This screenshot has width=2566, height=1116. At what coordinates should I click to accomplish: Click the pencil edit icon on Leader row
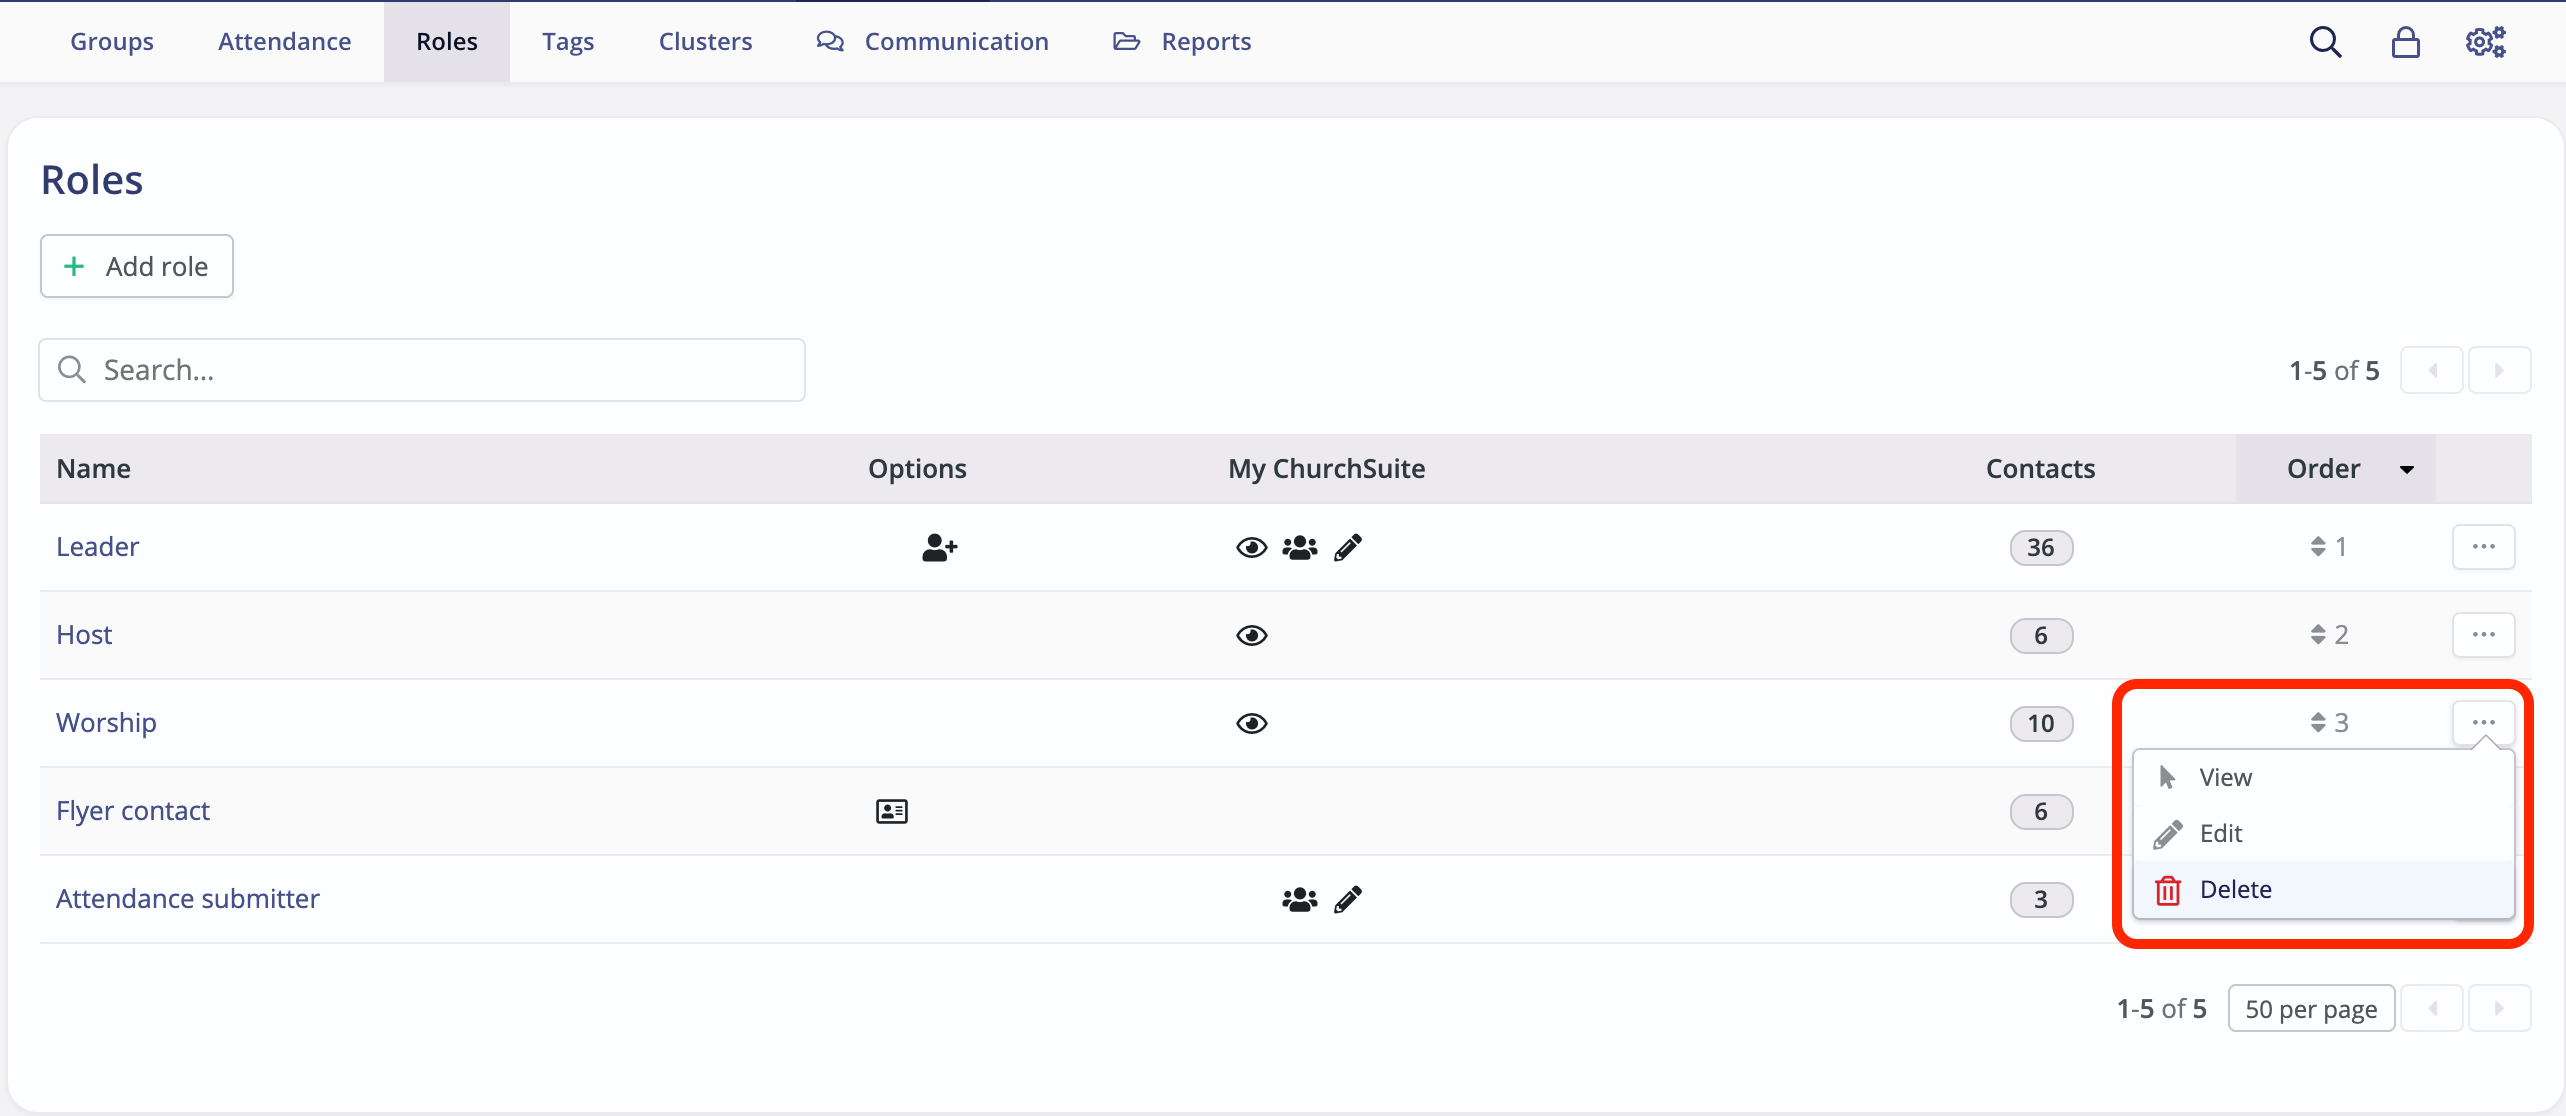pyautogui.click(x=1349, y=547)
